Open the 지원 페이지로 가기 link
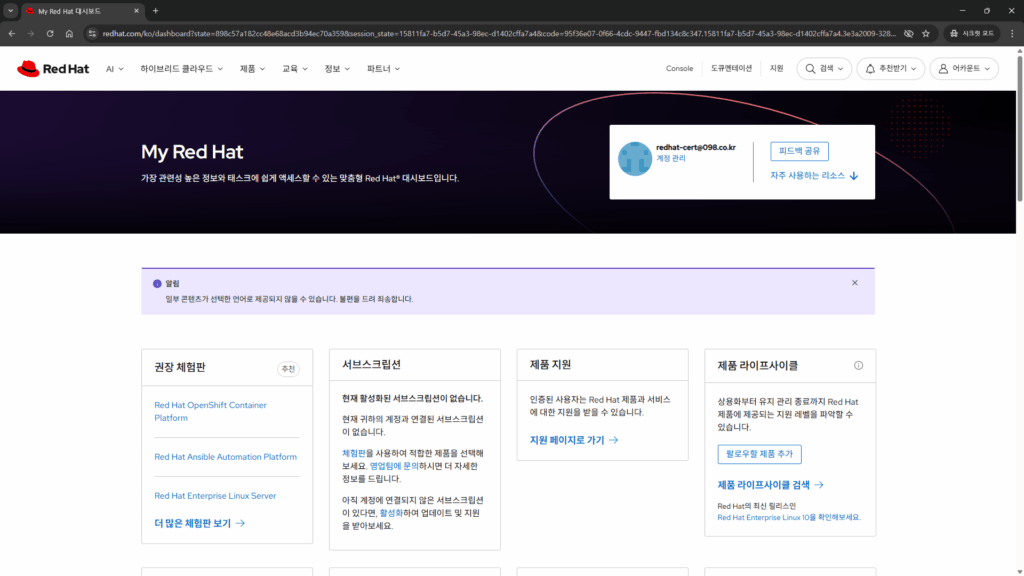This screenshot has width=1024, height=576. click(x=573, y=440)
